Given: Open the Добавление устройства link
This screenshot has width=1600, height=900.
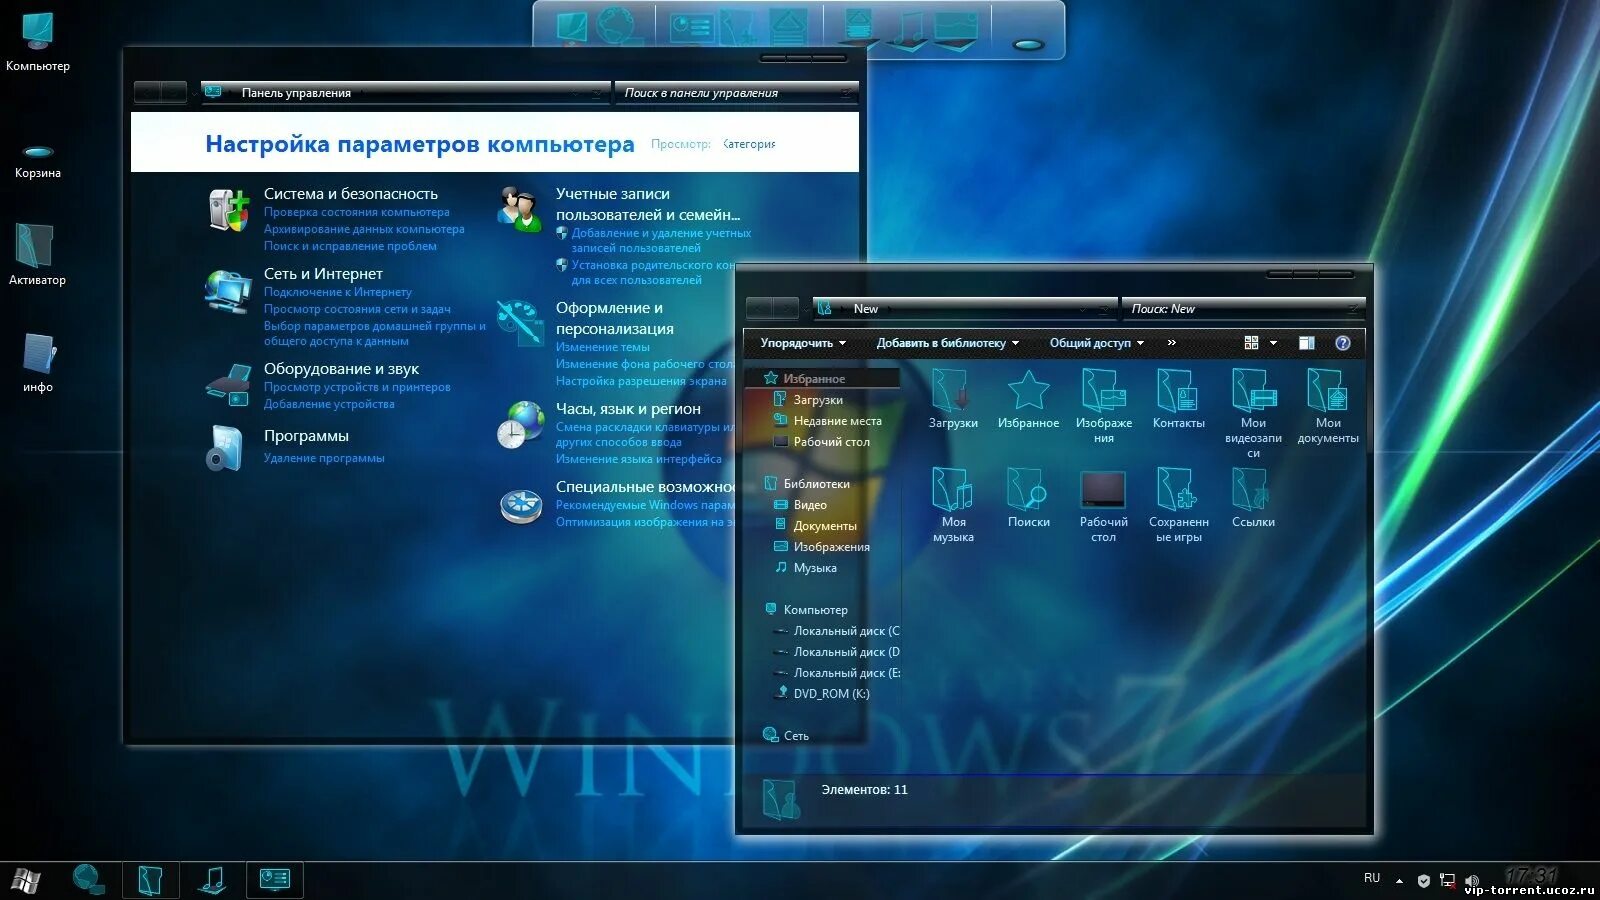Looking at the screenshot, I should coord(329,404).
